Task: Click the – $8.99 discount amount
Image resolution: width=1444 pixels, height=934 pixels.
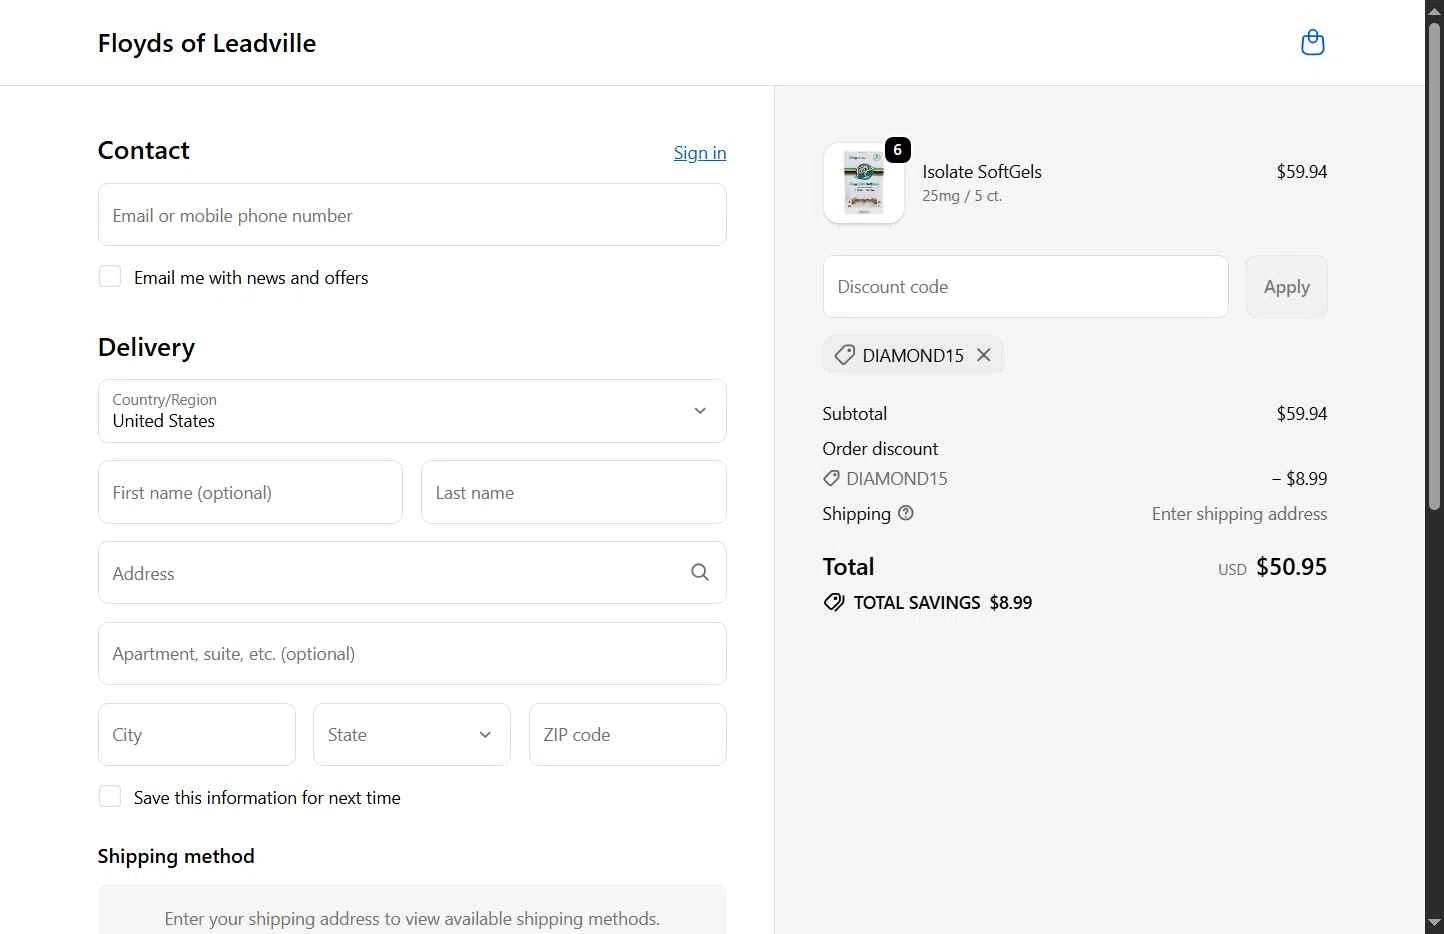Action: [x=1299, y=478]
